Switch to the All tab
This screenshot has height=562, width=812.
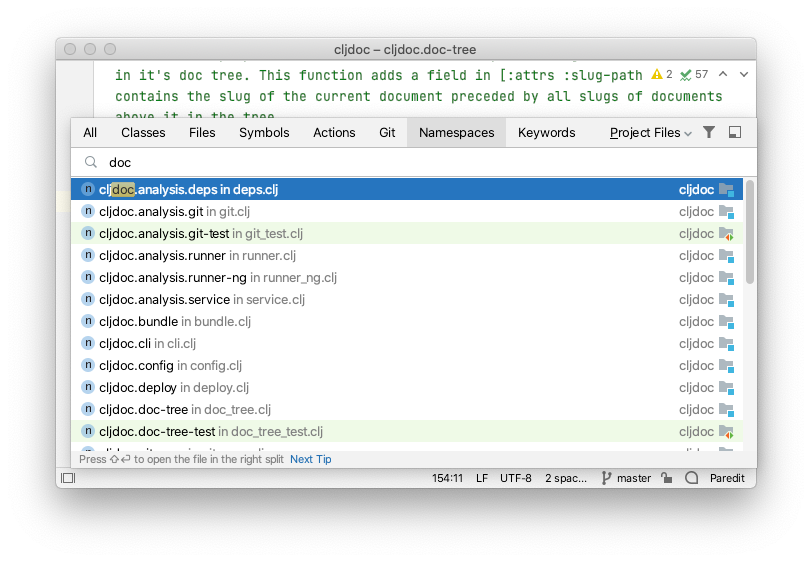click(x=90, y=133)
